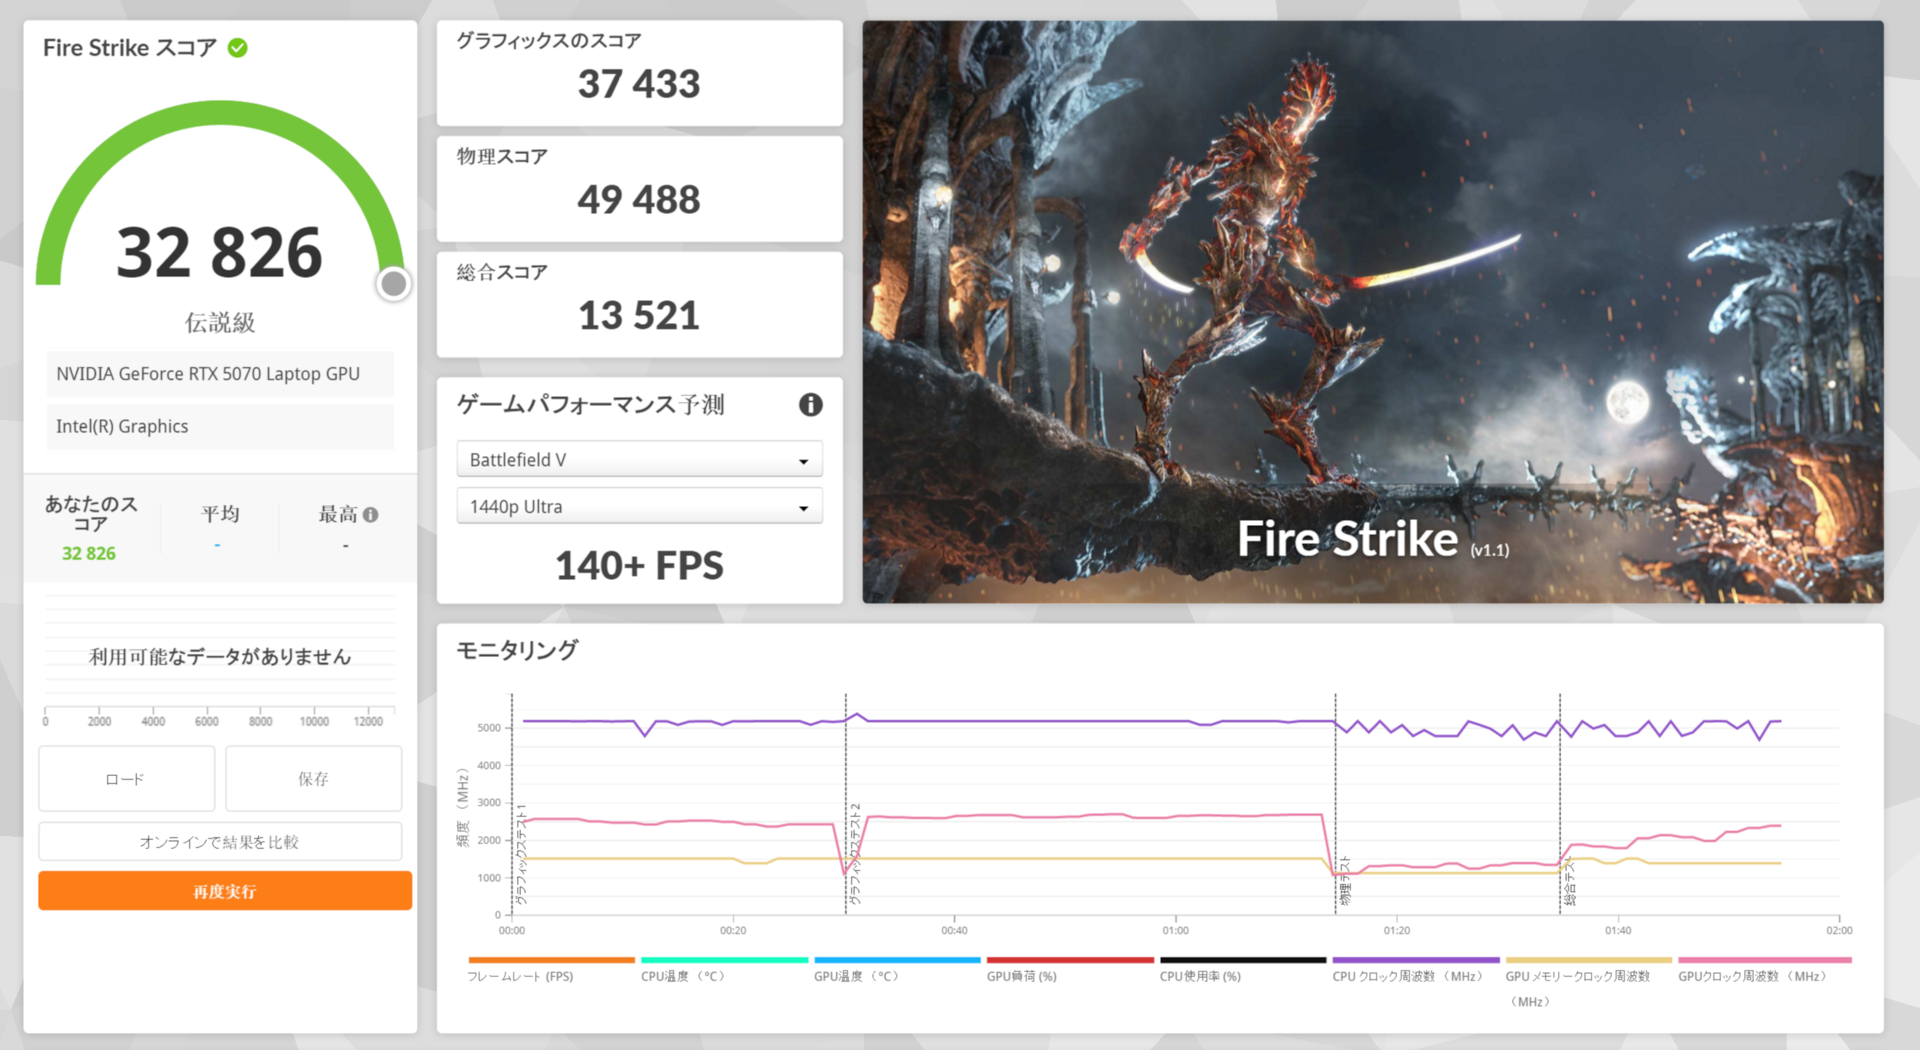Click the score gauge handle marker
1920x1050 pixels.
(x=393, y=283)
